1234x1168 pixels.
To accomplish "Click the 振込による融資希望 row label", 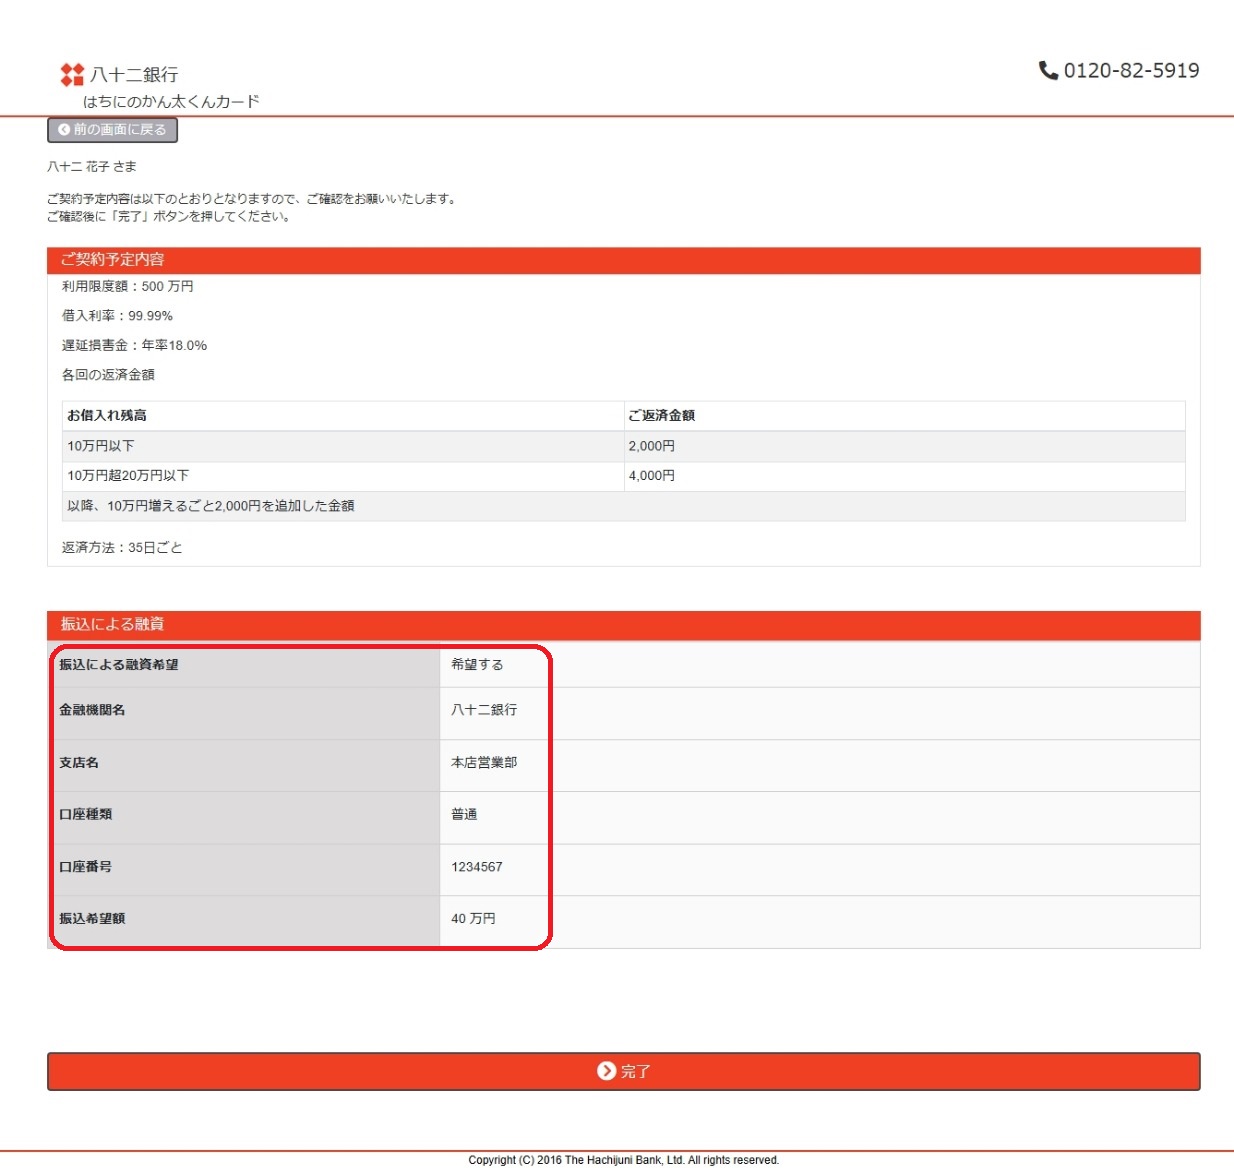I will 119,665.
